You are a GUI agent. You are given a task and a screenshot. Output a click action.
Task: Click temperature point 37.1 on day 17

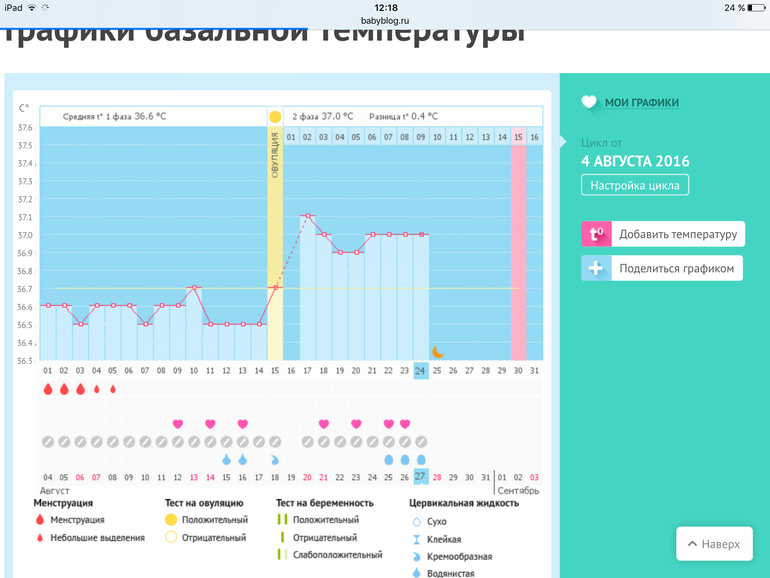[x=308, y=215]
